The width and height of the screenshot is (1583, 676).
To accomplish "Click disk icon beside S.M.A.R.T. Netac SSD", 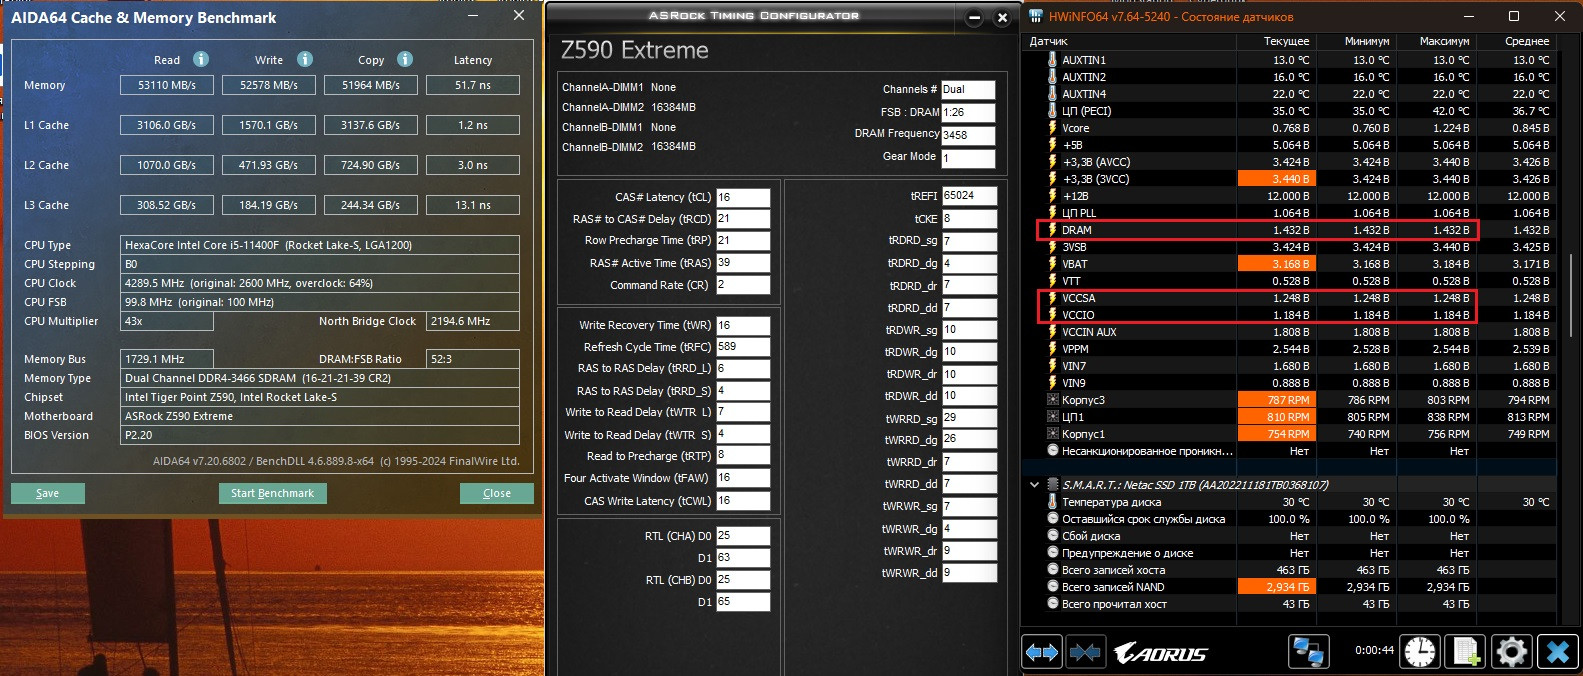I will tap(1052, 485).
